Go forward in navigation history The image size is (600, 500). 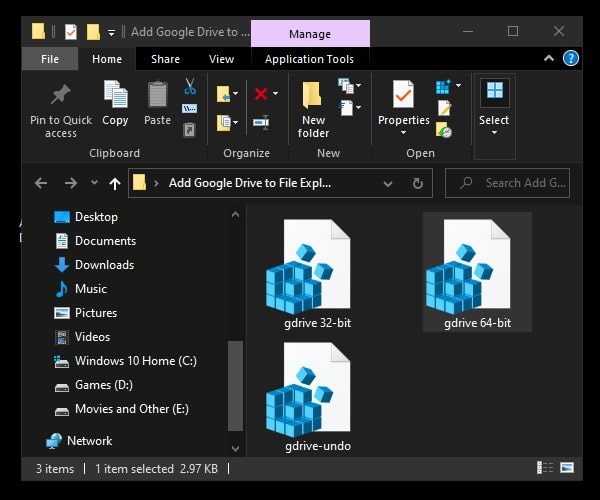pos(70,183)
